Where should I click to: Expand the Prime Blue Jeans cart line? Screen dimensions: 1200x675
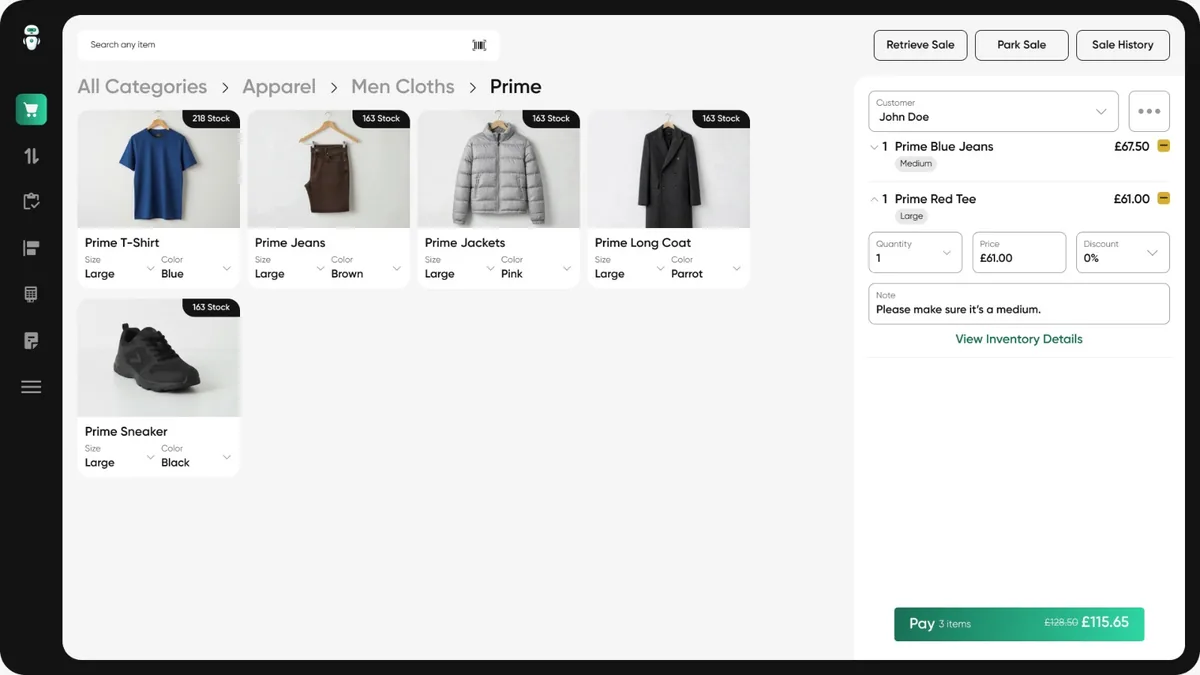click(874, 147)
